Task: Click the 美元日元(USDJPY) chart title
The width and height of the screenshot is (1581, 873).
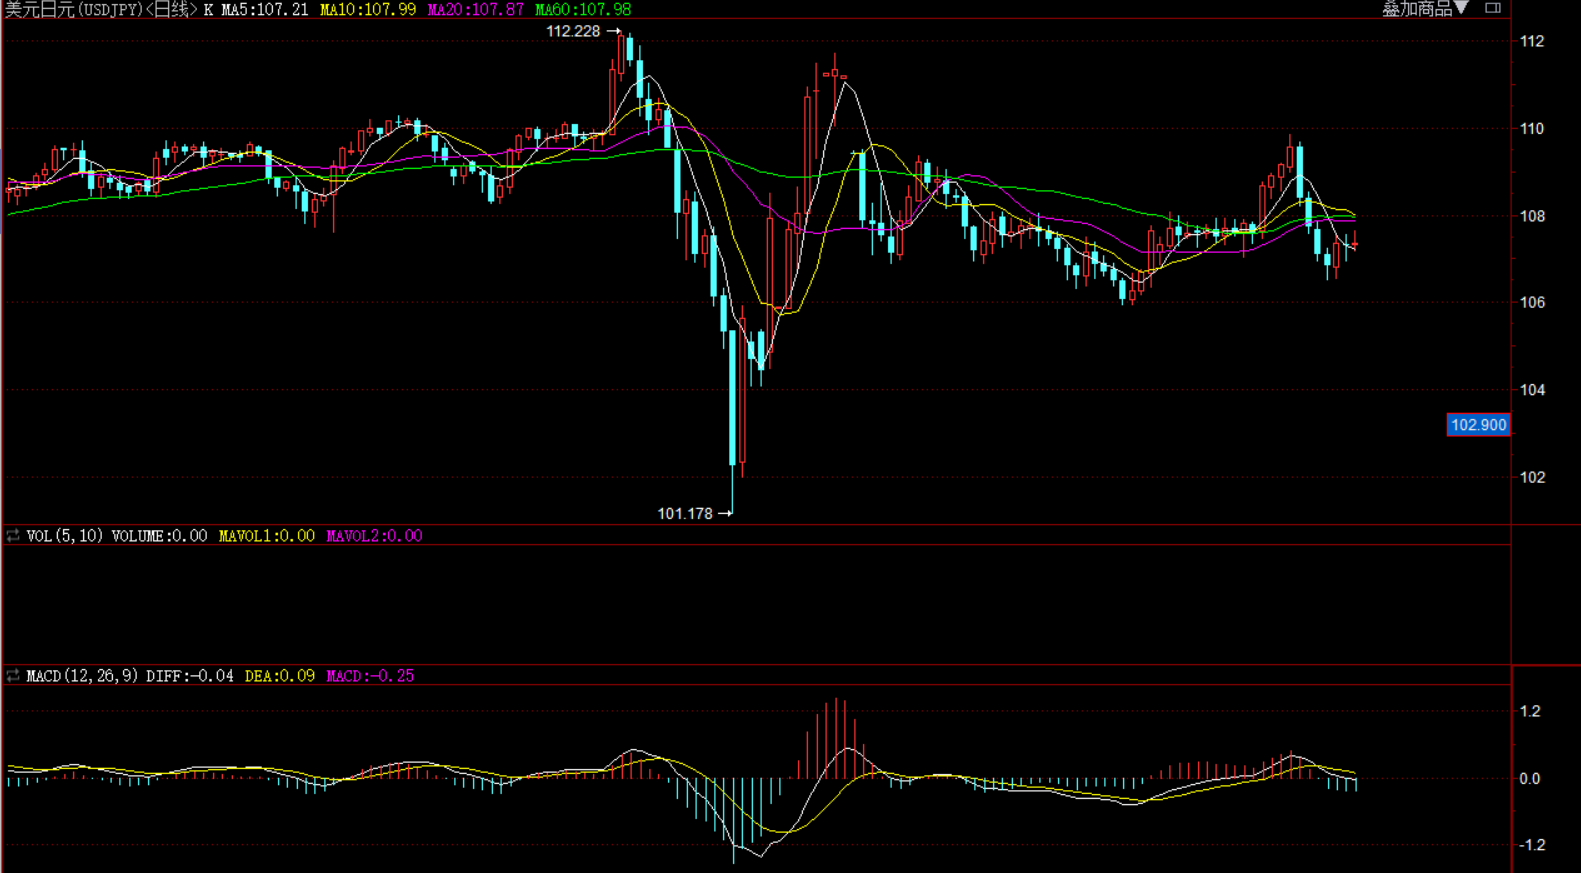Action: (x=73, y=10)
